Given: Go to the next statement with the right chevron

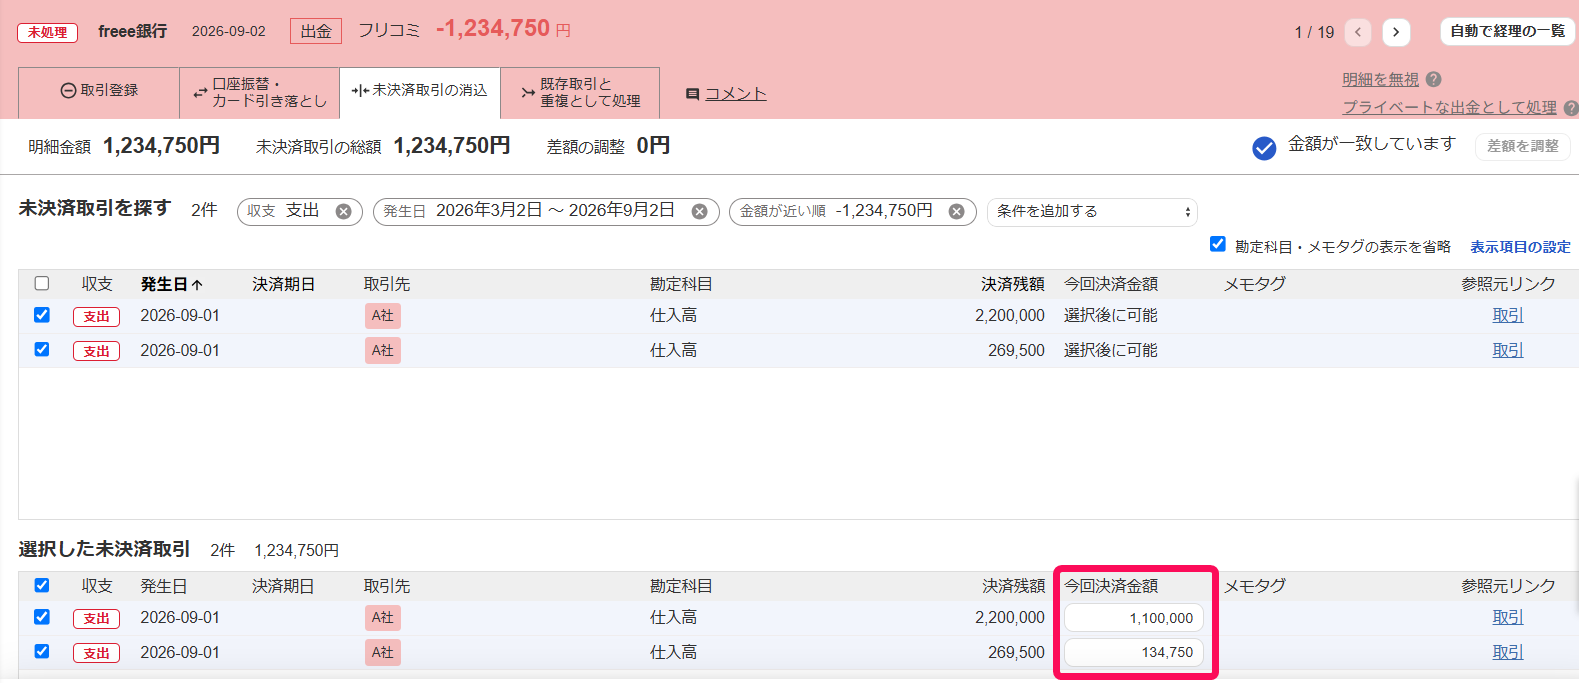Looking at the screenshot, I should pos(1396,32).
